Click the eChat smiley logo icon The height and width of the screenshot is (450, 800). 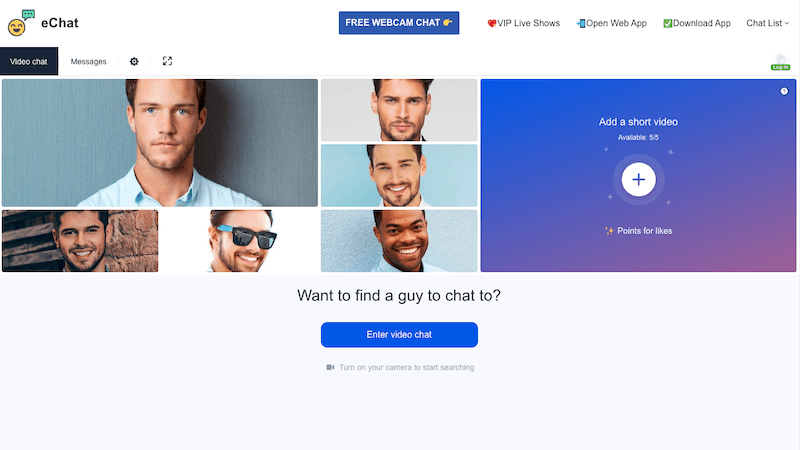pyautogui.click(x=21, y=23)
